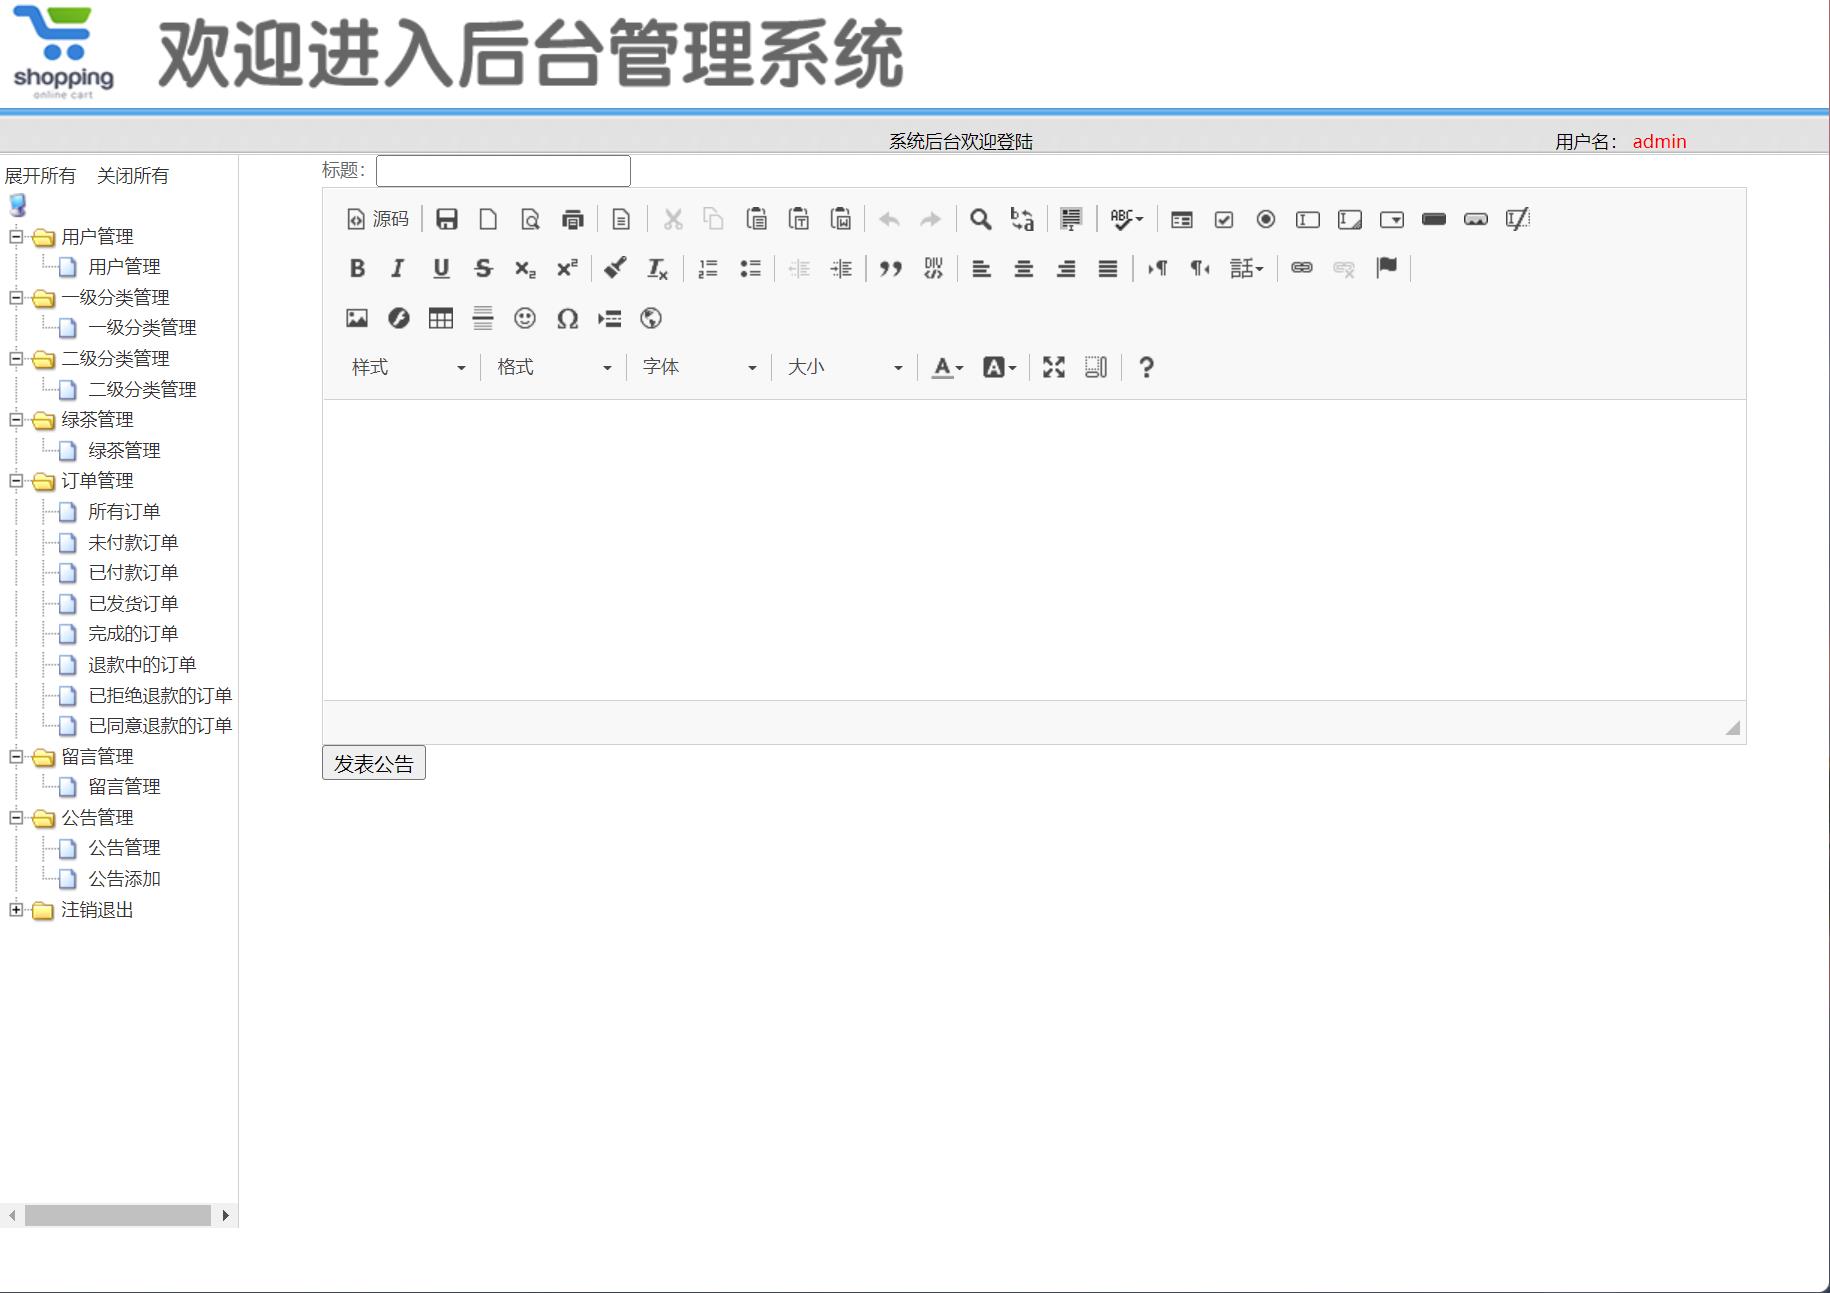Click the maximize editor icon
The image size is (1830, 1293).
(x=1053, y=367)
